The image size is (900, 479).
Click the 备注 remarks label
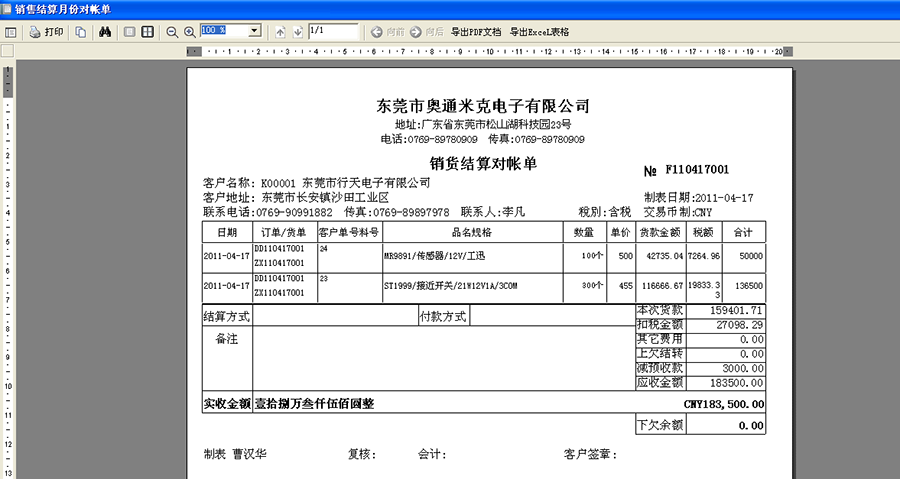tap(227, 339)
